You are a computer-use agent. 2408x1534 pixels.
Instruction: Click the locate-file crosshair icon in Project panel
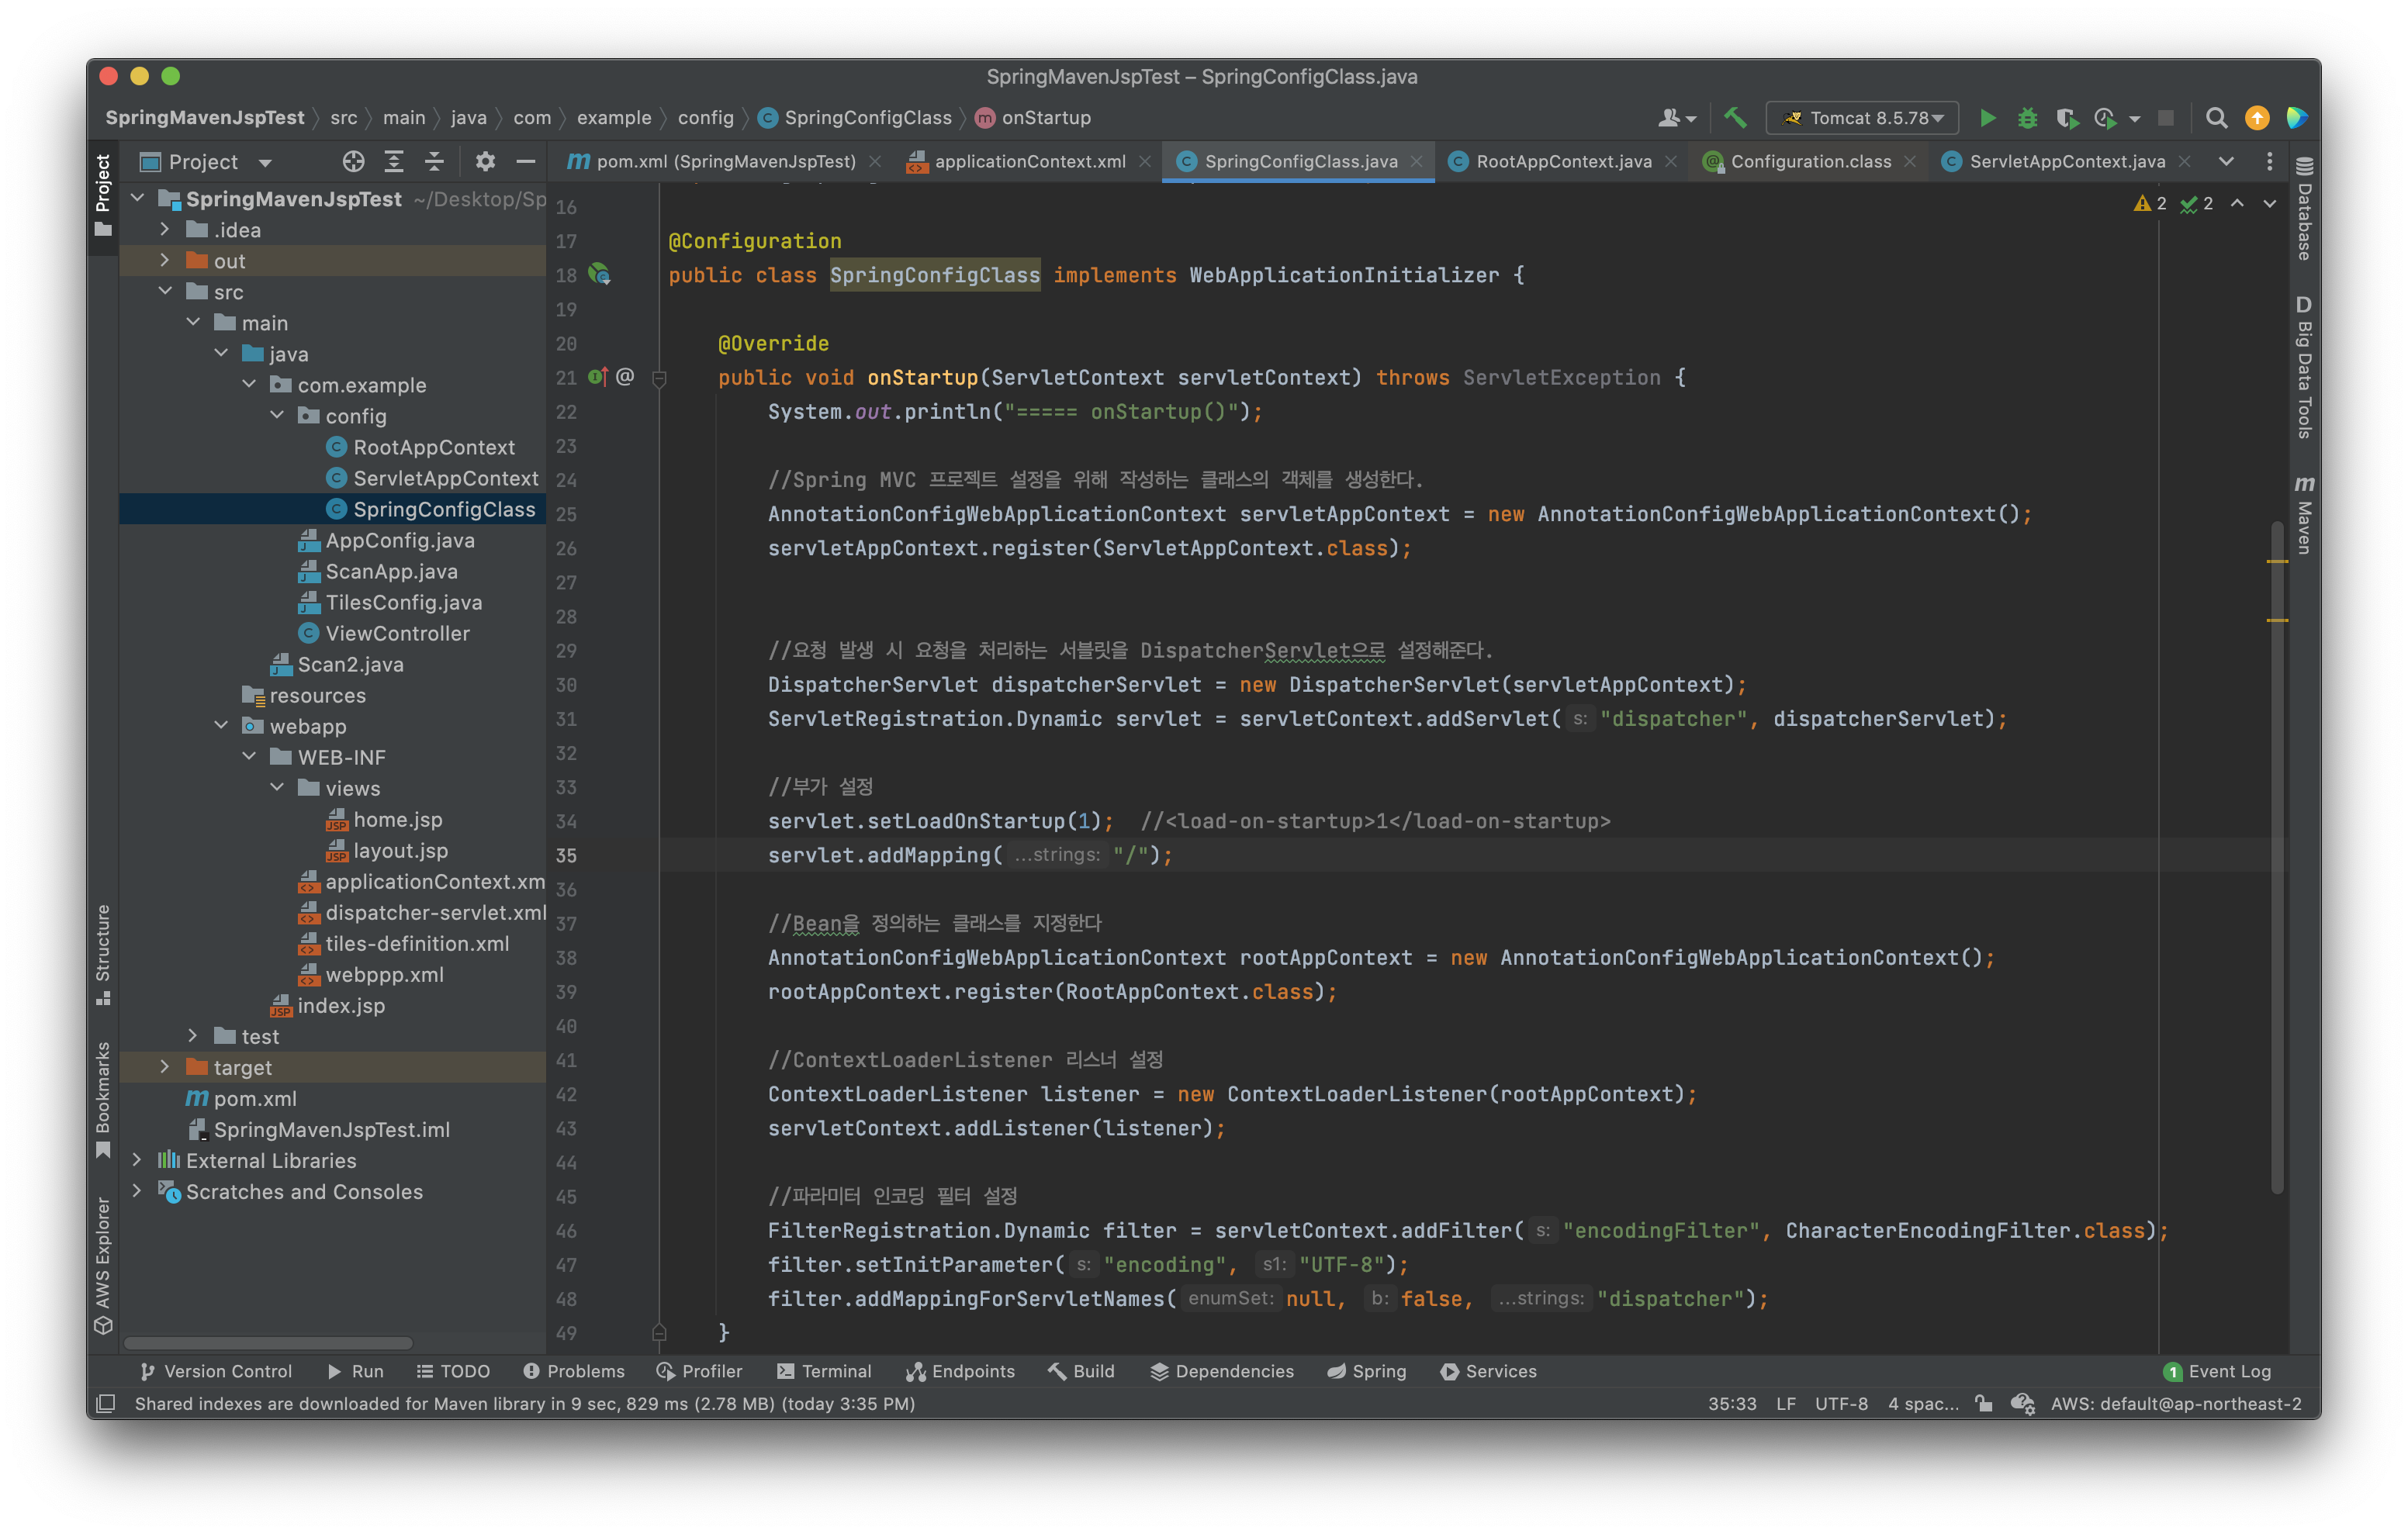pos(353,162)
